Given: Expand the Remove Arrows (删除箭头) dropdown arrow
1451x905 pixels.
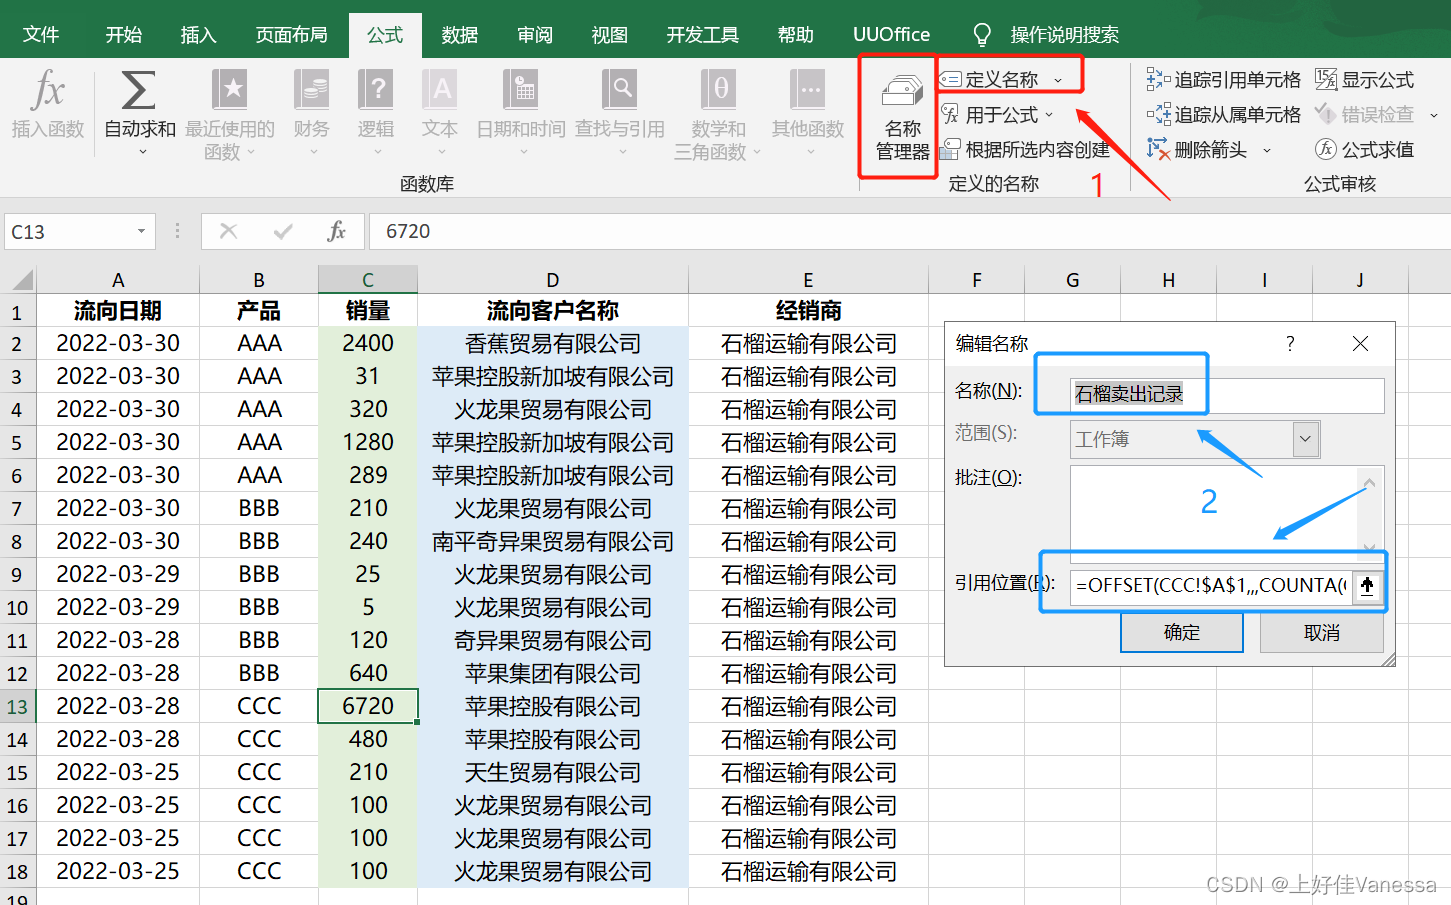Looking at the screenshot, I should click(x=1267, y=150).
